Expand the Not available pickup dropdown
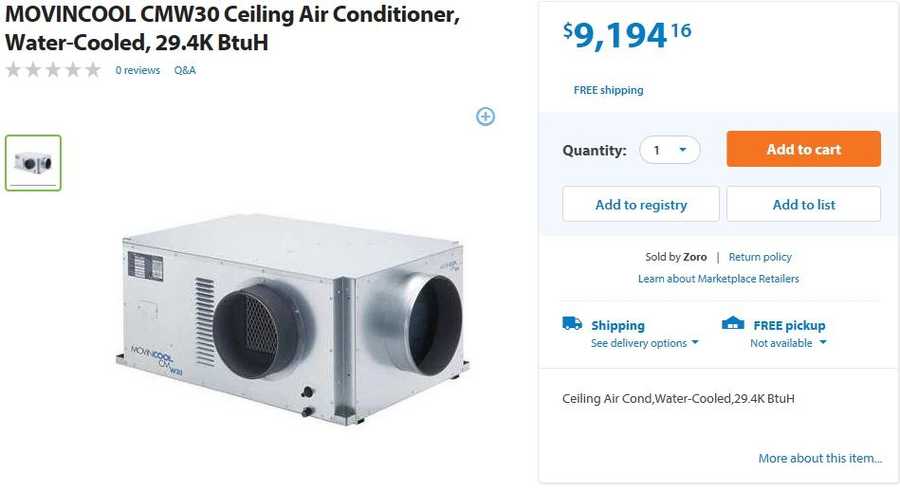The width and height of the screenshot is (900, 490). tap(789, 343)
